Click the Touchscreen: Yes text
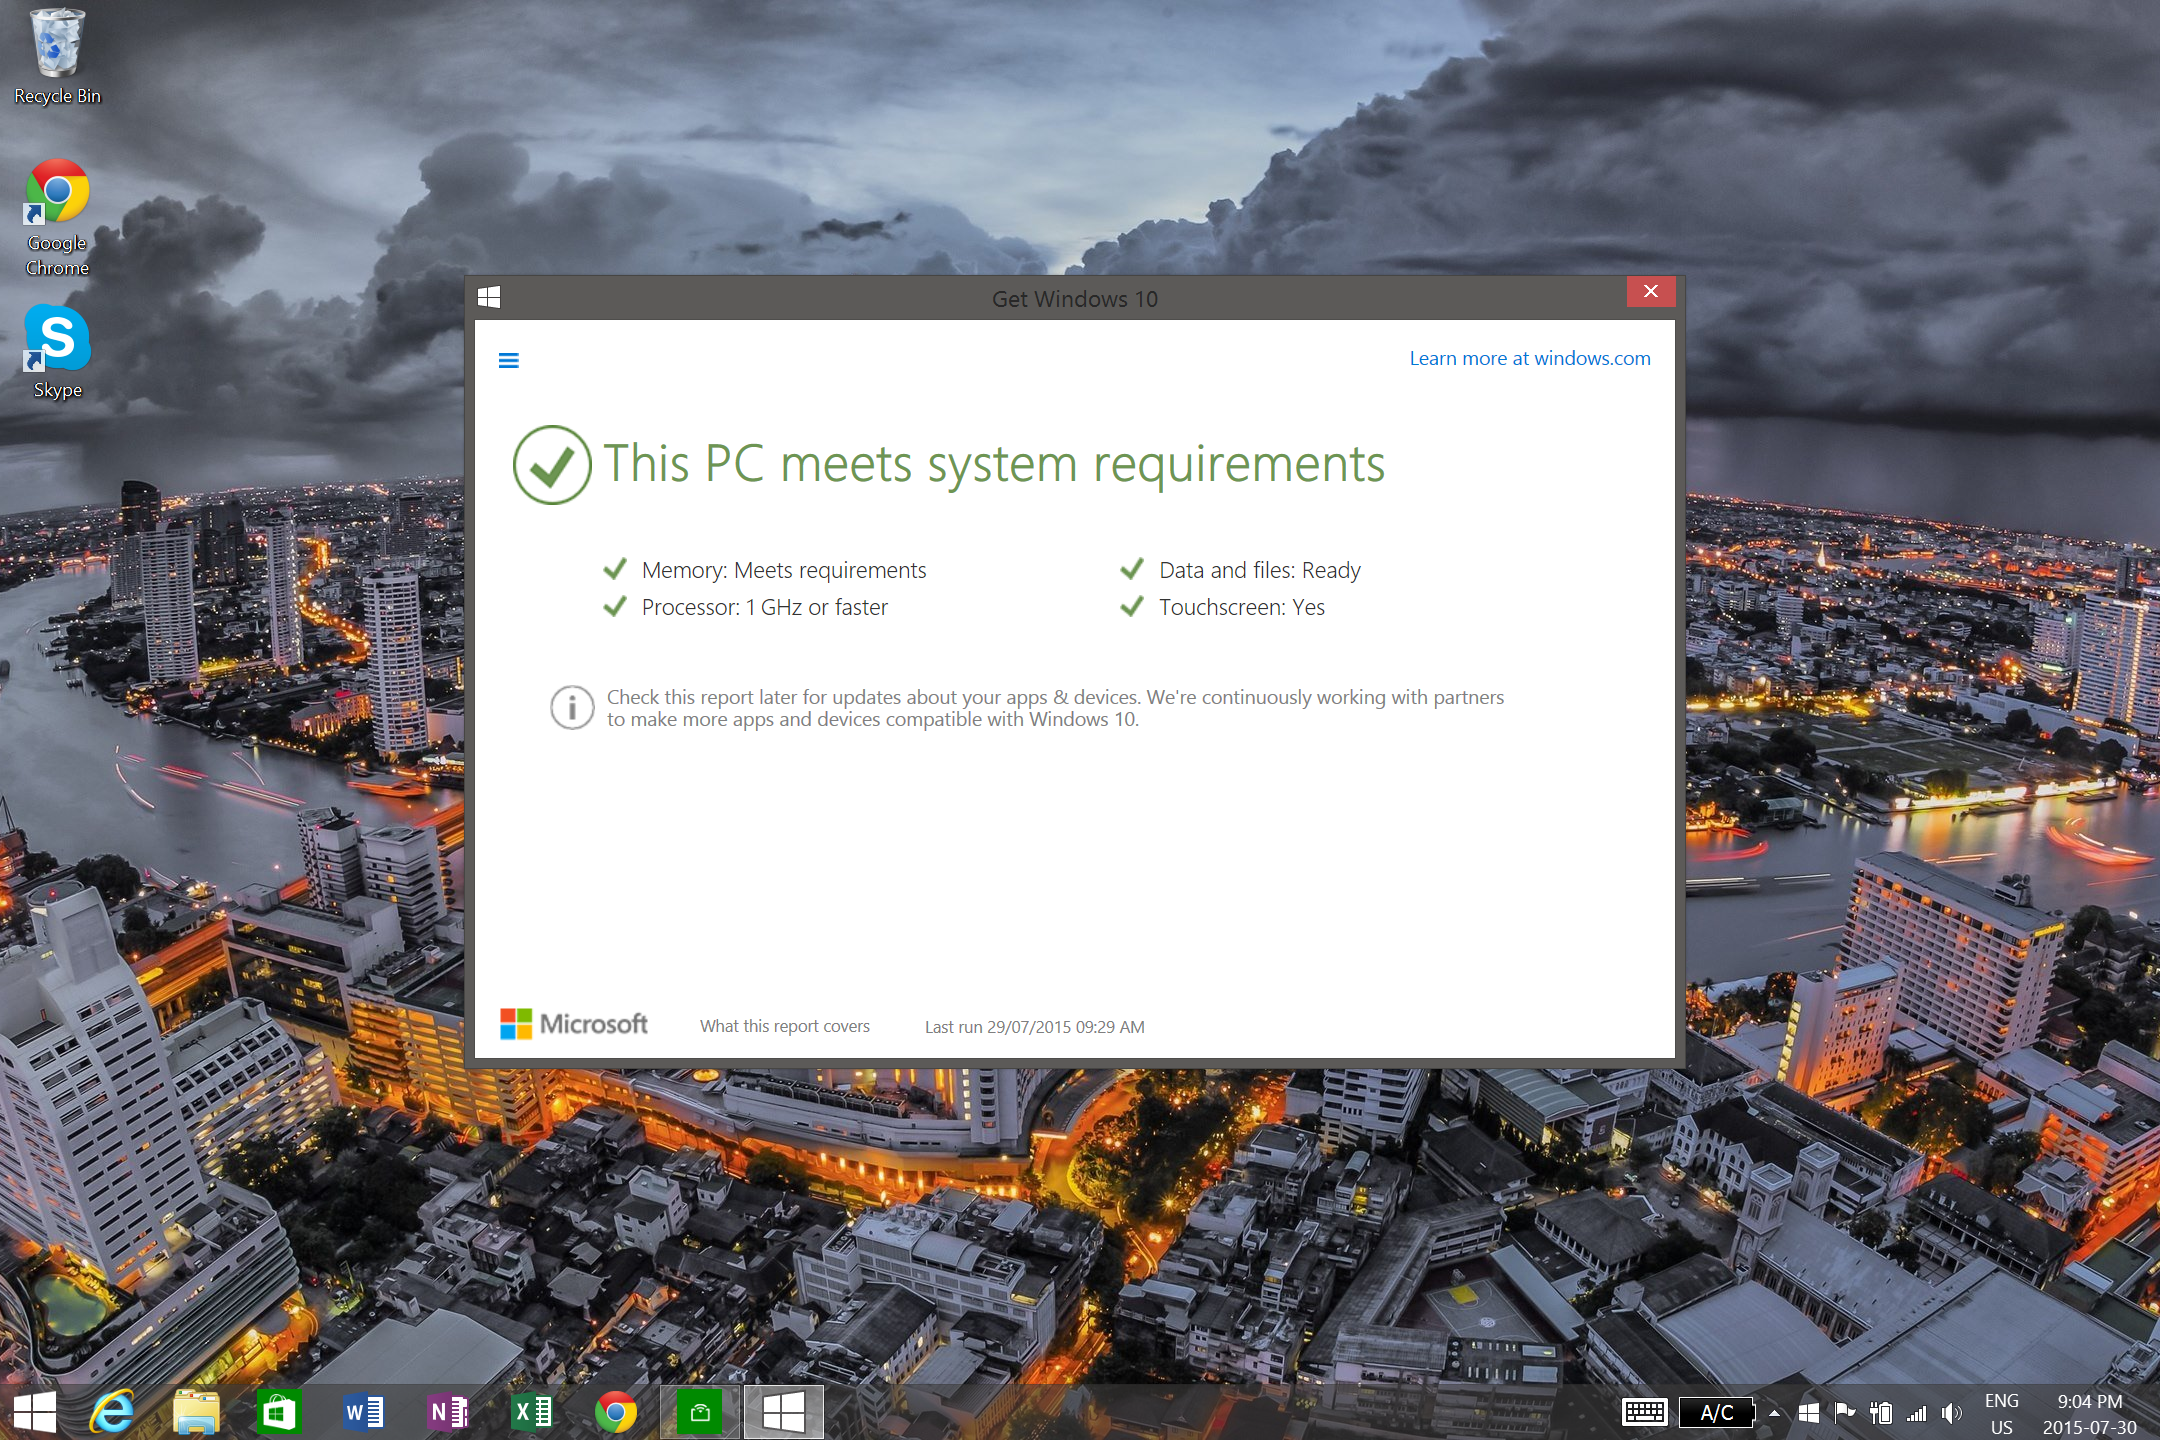The height and width of the screenshot is (1440, 2160). pyautogui.click(x=1242, y=607)
